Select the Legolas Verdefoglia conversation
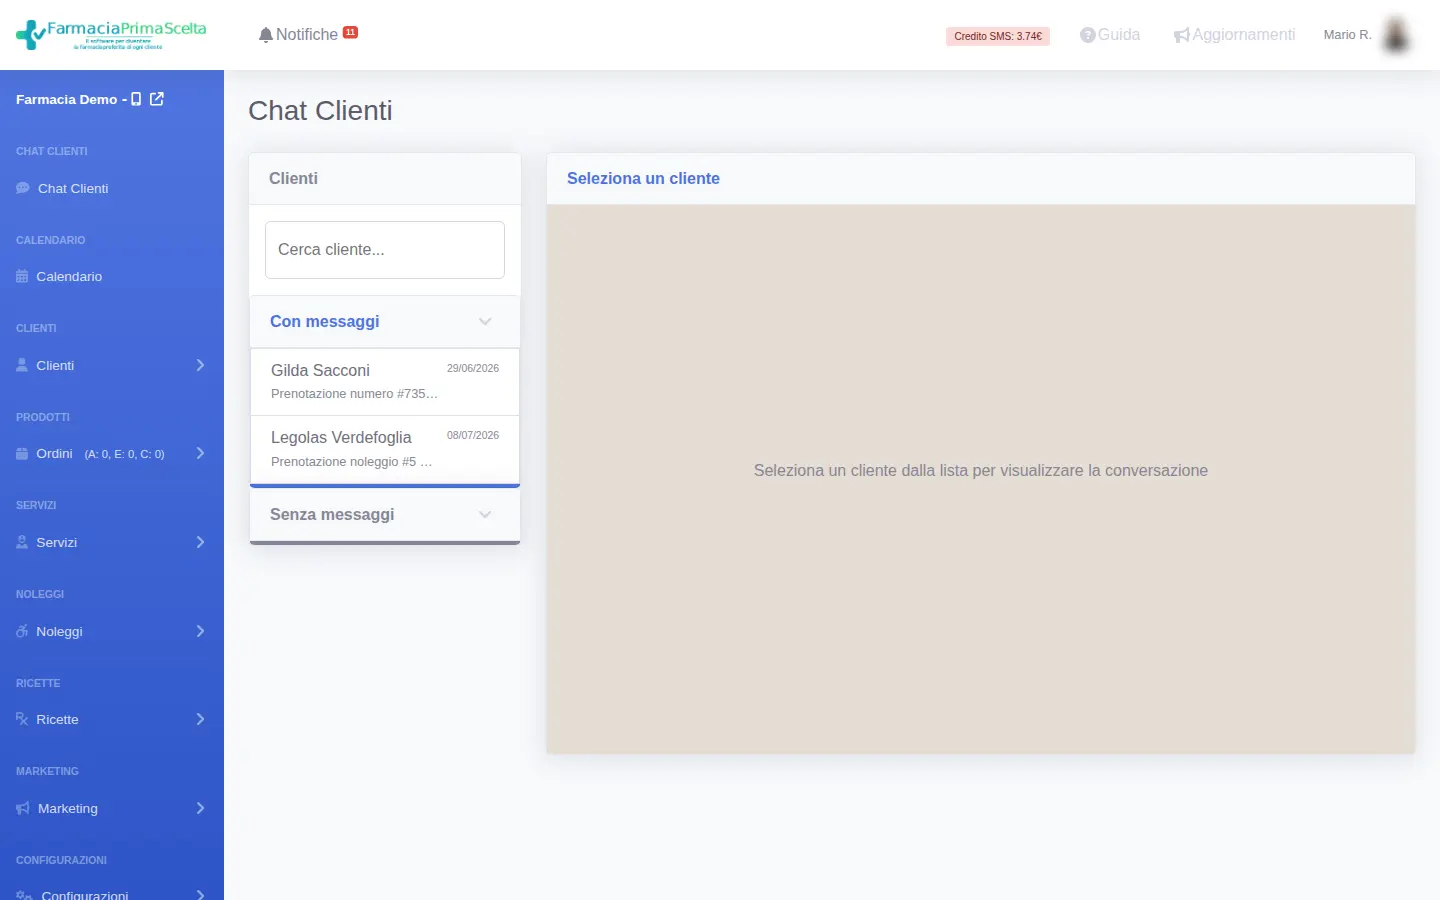This screenshot has height=900, width=1440. click(x=385, y=449)
